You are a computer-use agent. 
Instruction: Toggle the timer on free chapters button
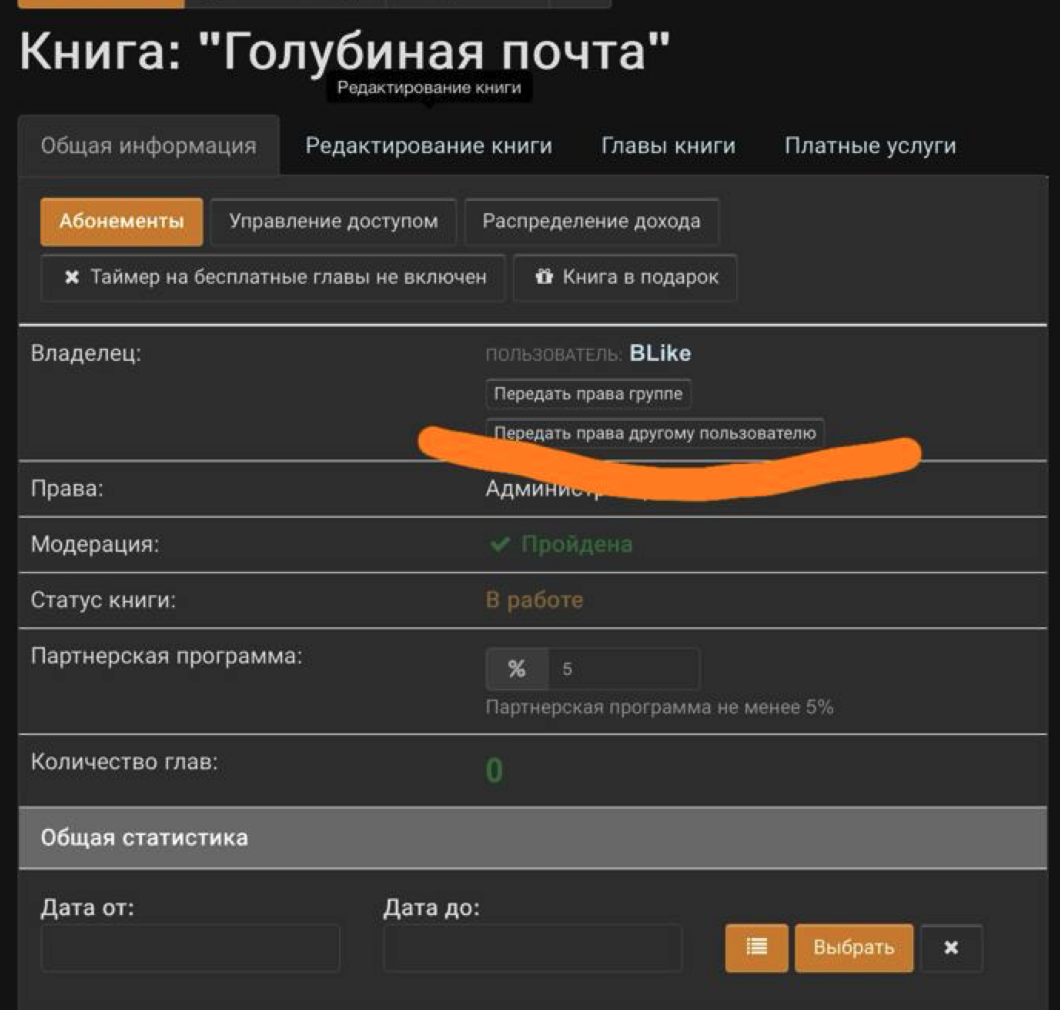(x=273, y=277)
